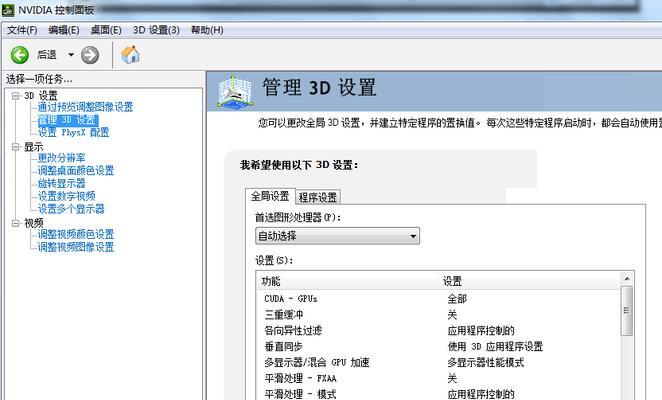662x400 pixels.
Task: Open 调整视频颜色设置 task link
Action: point(76,234)
